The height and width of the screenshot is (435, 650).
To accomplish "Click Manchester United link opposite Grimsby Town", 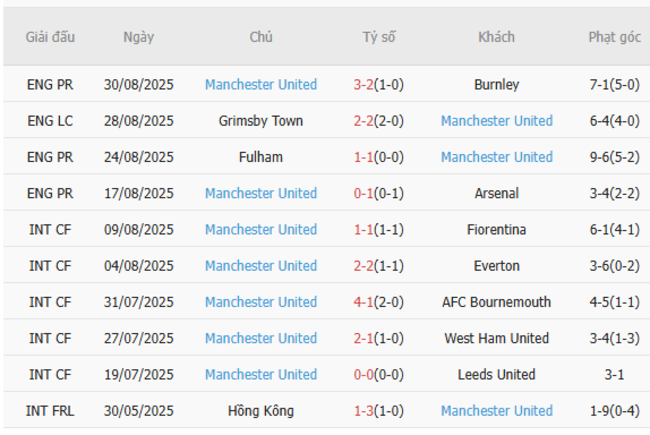I will [x=496, y=121].
